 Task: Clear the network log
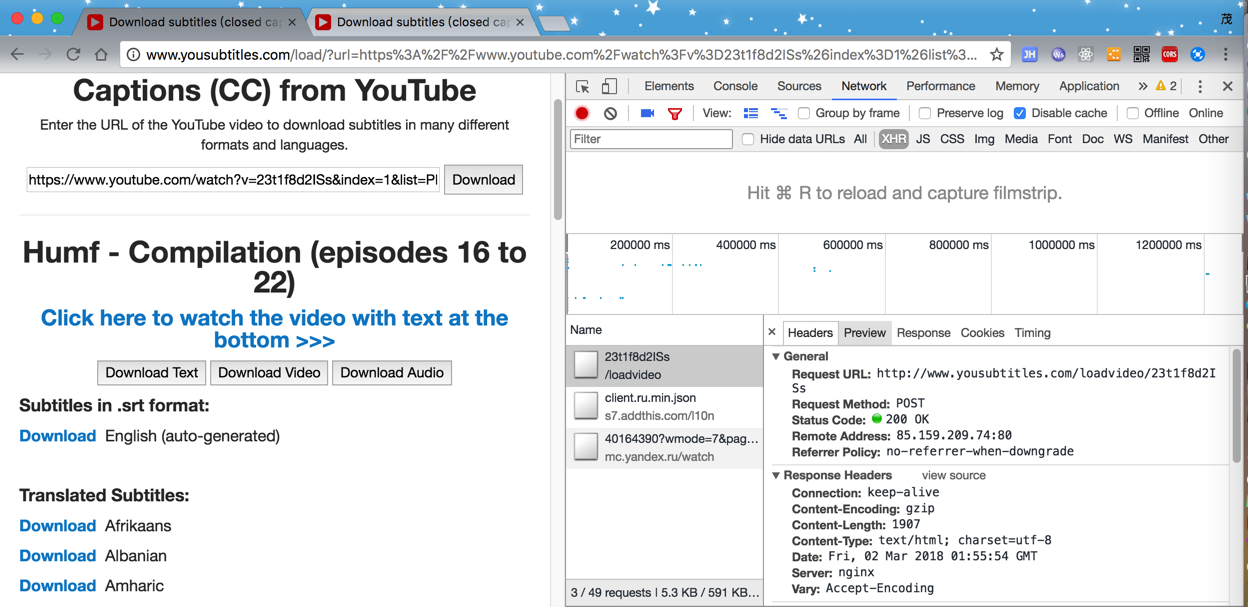(610, 114)
